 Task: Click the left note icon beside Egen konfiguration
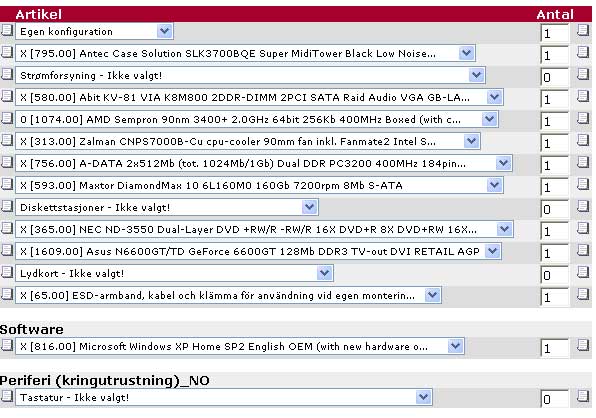tap(7, 30)
